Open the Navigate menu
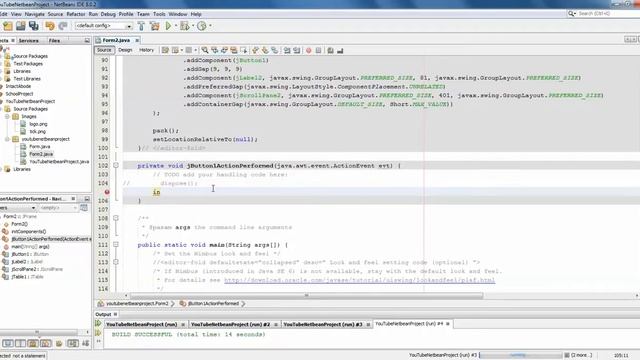640x360 pixels. click(34, 14)
